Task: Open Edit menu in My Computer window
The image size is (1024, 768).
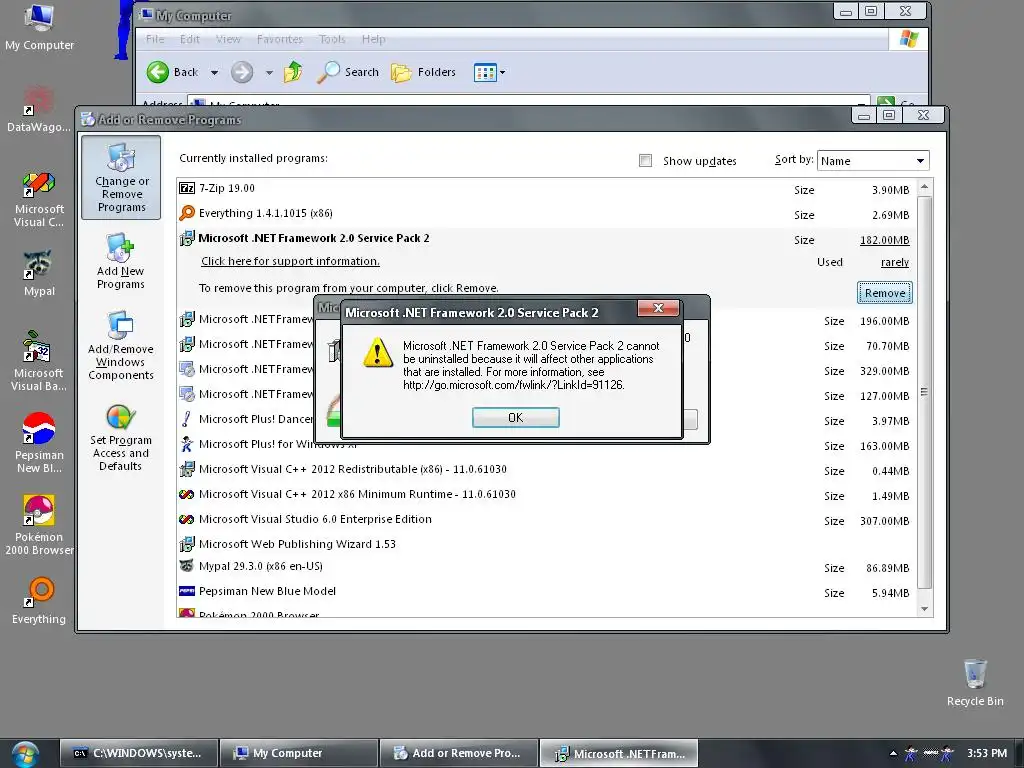Action: coord(189,39)
